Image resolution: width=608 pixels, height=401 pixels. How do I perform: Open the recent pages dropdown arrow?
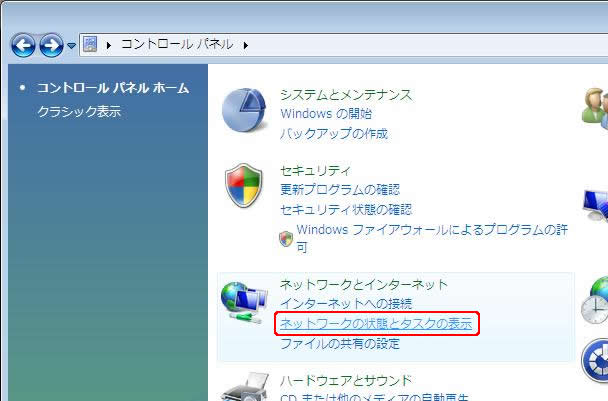[71, 46]
